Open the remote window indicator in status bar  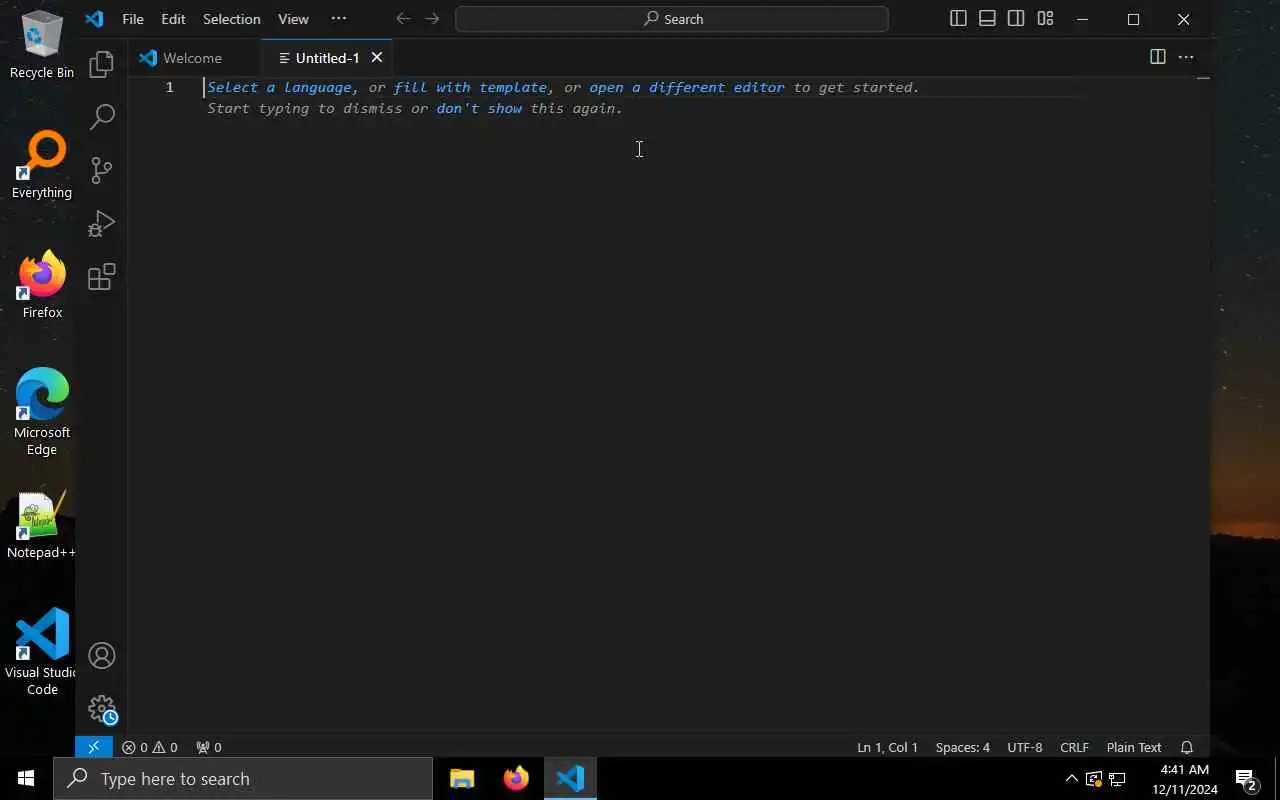point(93,747)
